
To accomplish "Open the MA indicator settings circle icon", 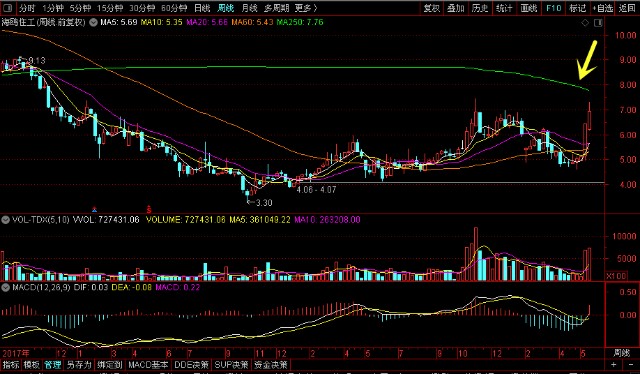I will coord(93,22).
